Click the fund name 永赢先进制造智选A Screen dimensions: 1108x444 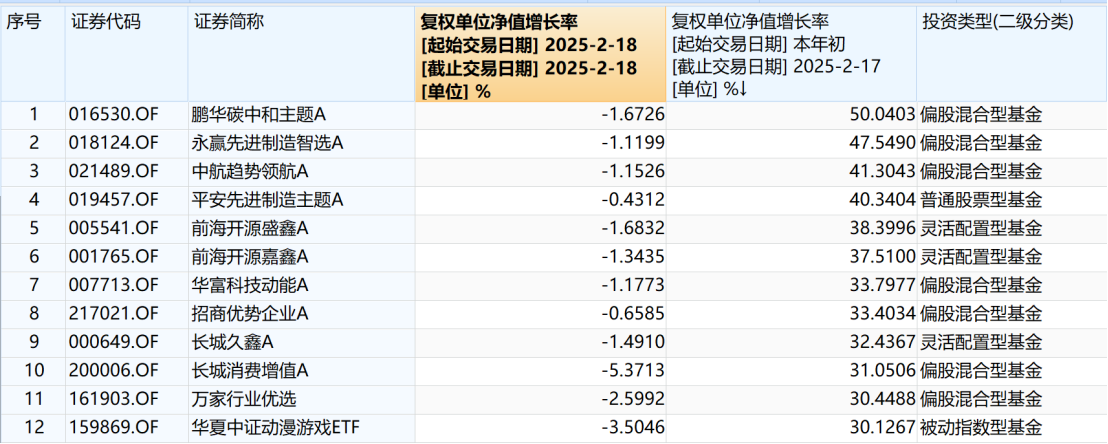pos(267,144)
